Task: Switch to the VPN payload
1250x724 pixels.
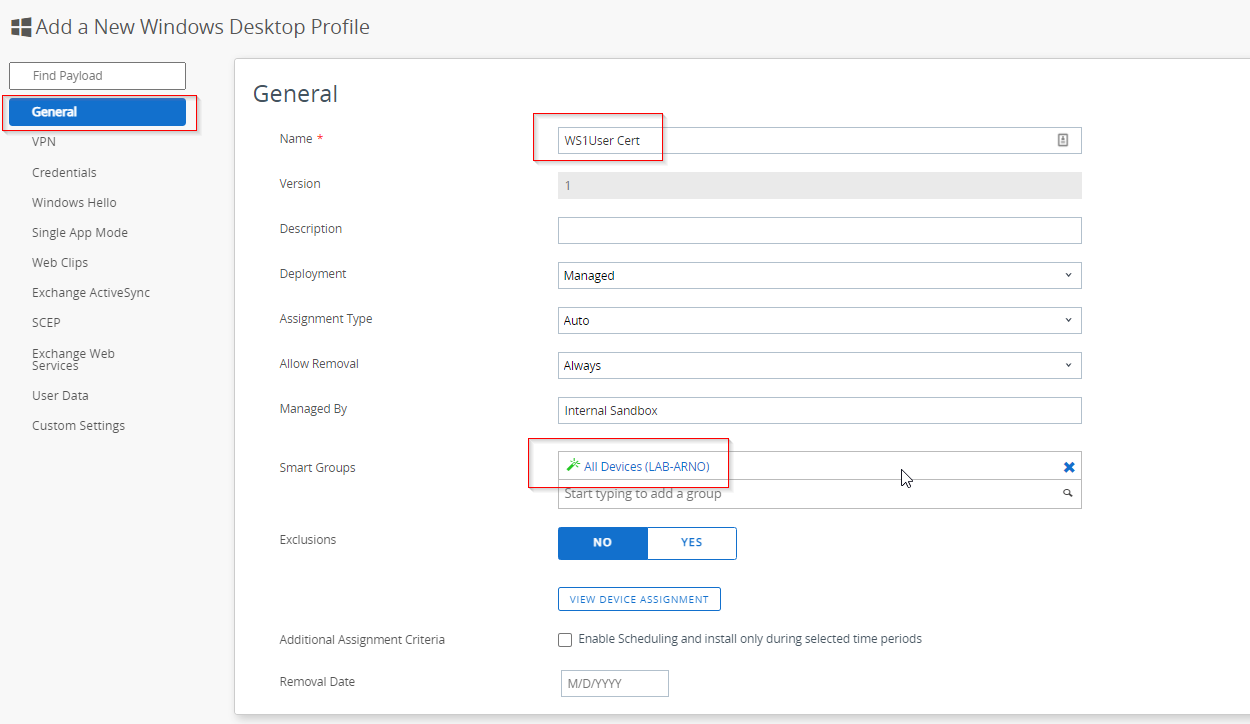Action: tap(43, 141)
